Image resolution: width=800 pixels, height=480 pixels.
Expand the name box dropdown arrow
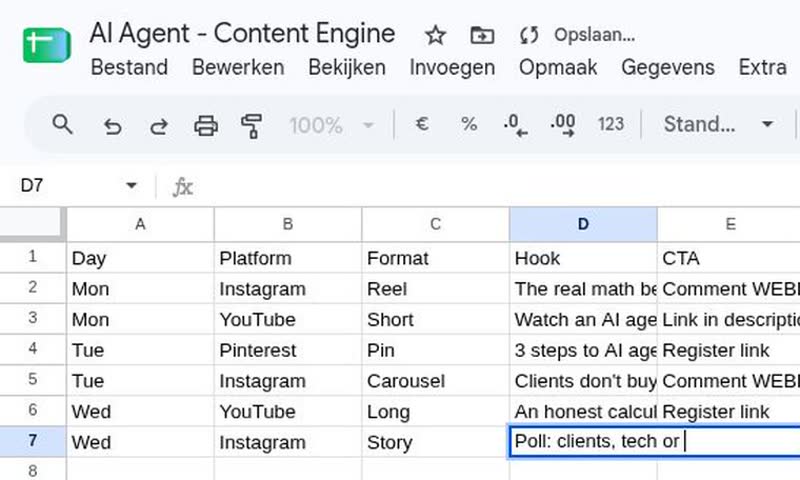pyautogui.click(x=132, y=185)
